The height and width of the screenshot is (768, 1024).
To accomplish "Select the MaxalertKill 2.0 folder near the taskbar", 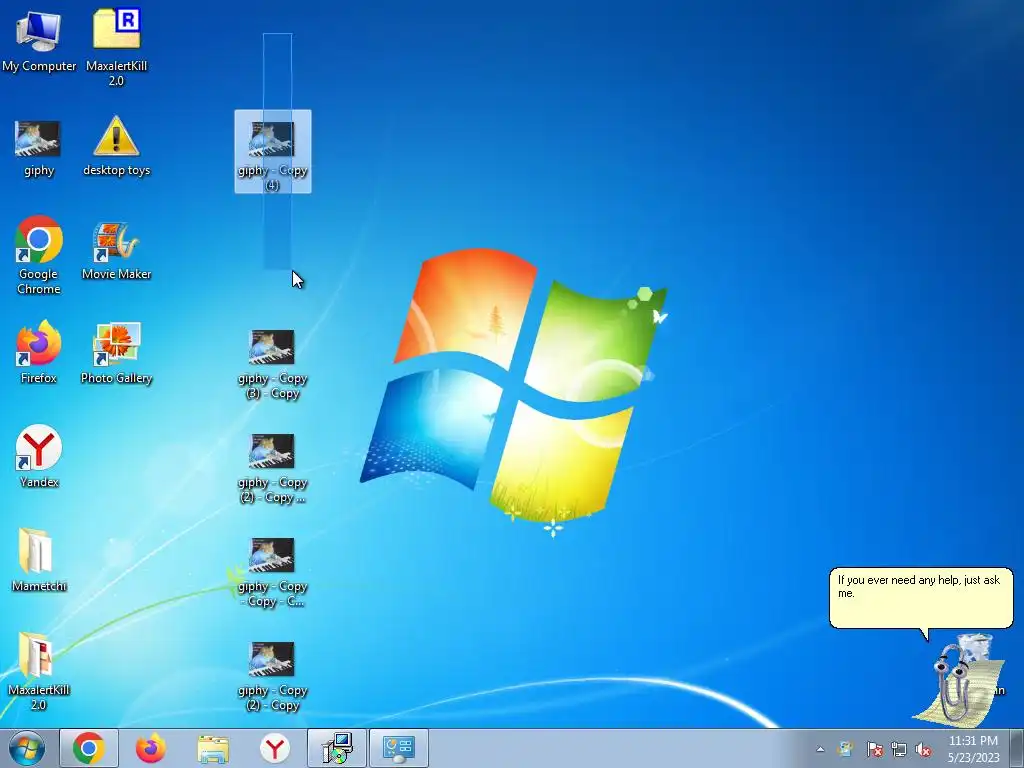I will (39, 671).
